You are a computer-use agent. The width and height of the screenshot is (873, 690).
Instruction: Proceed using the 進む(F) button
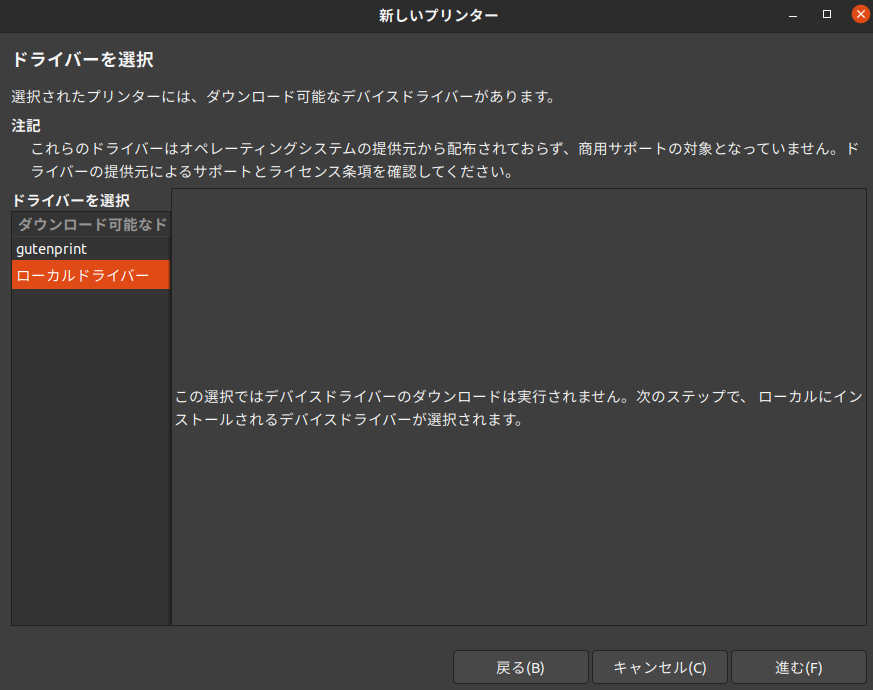point(798,668)
